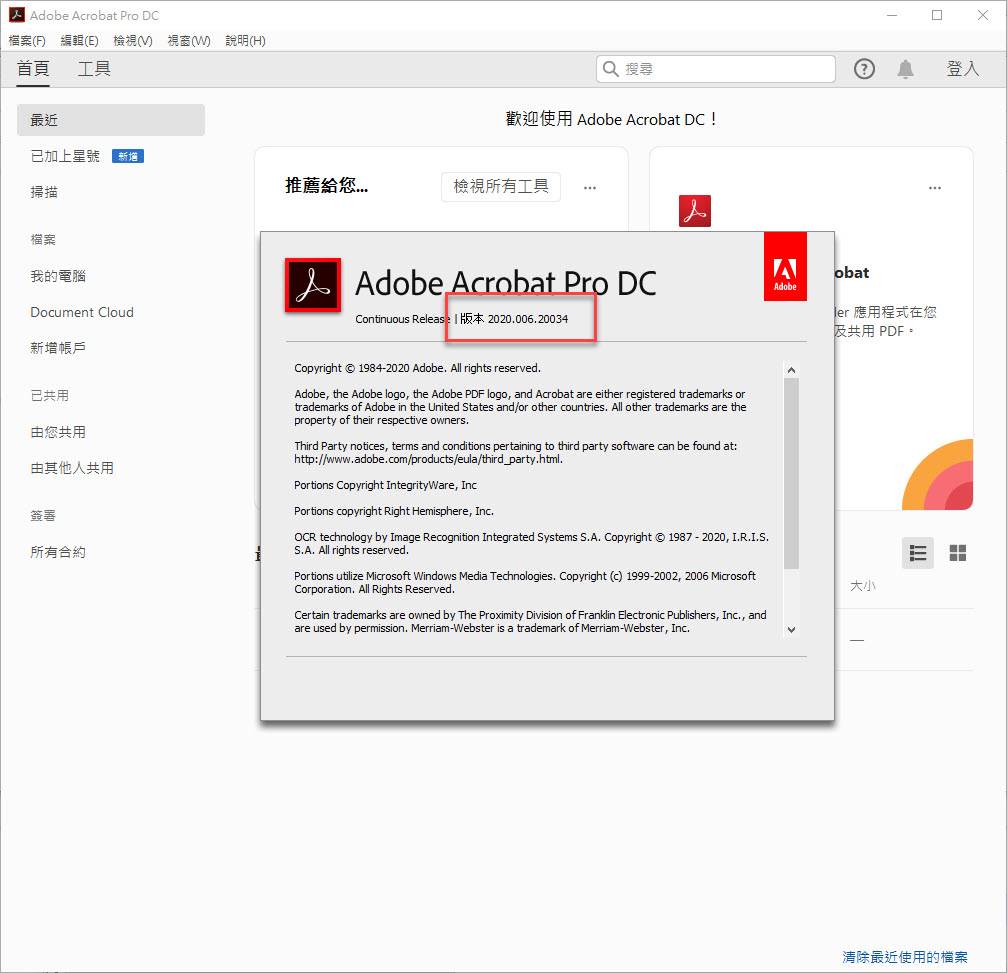
Task: Select 新增帳戶 in the sidebar
Action: 58,348
